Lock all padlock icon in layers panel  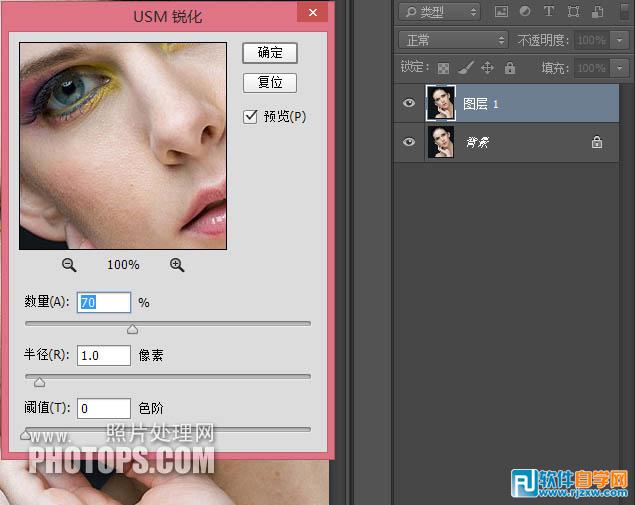click(510, 68)
